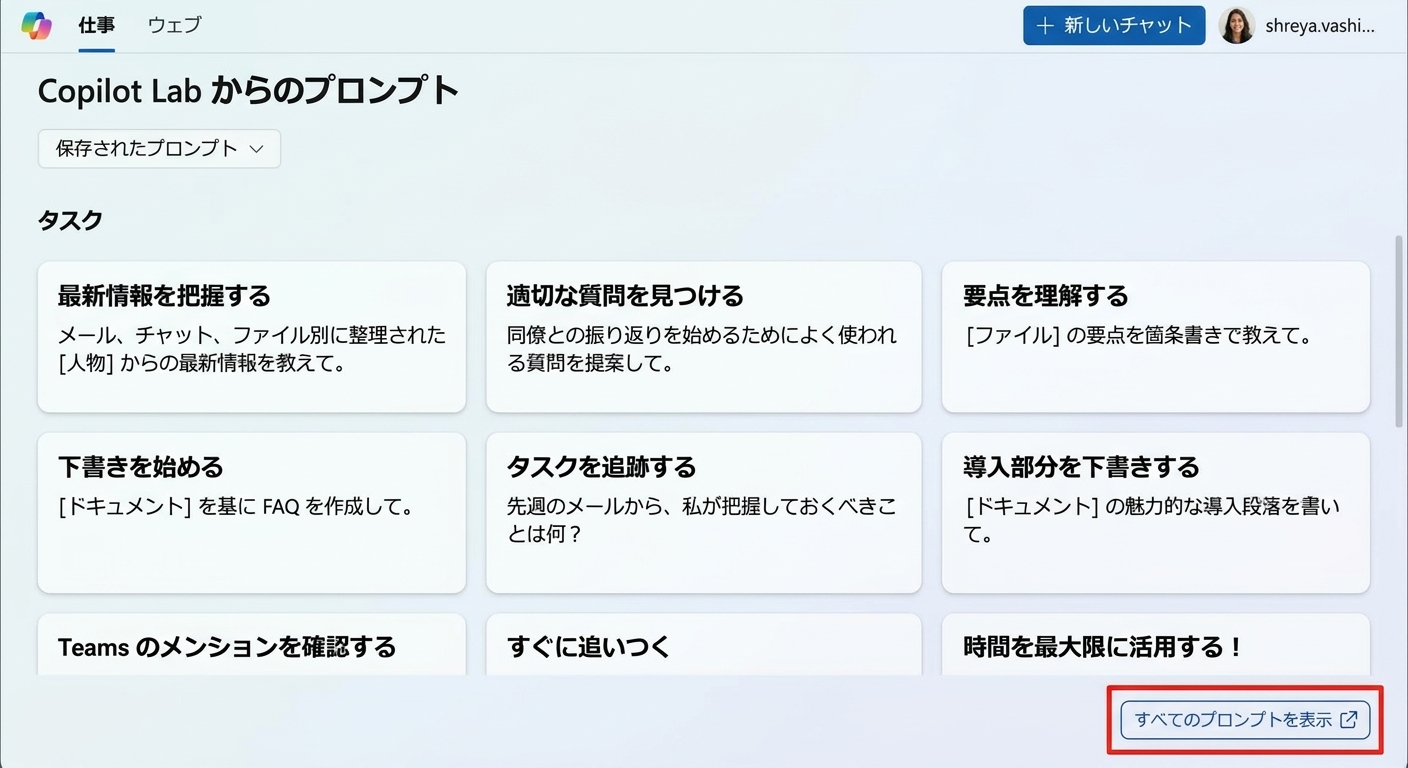Click the タスク section heading
The width and height of the screenshot is (1408, 768).
click(70, 221)
